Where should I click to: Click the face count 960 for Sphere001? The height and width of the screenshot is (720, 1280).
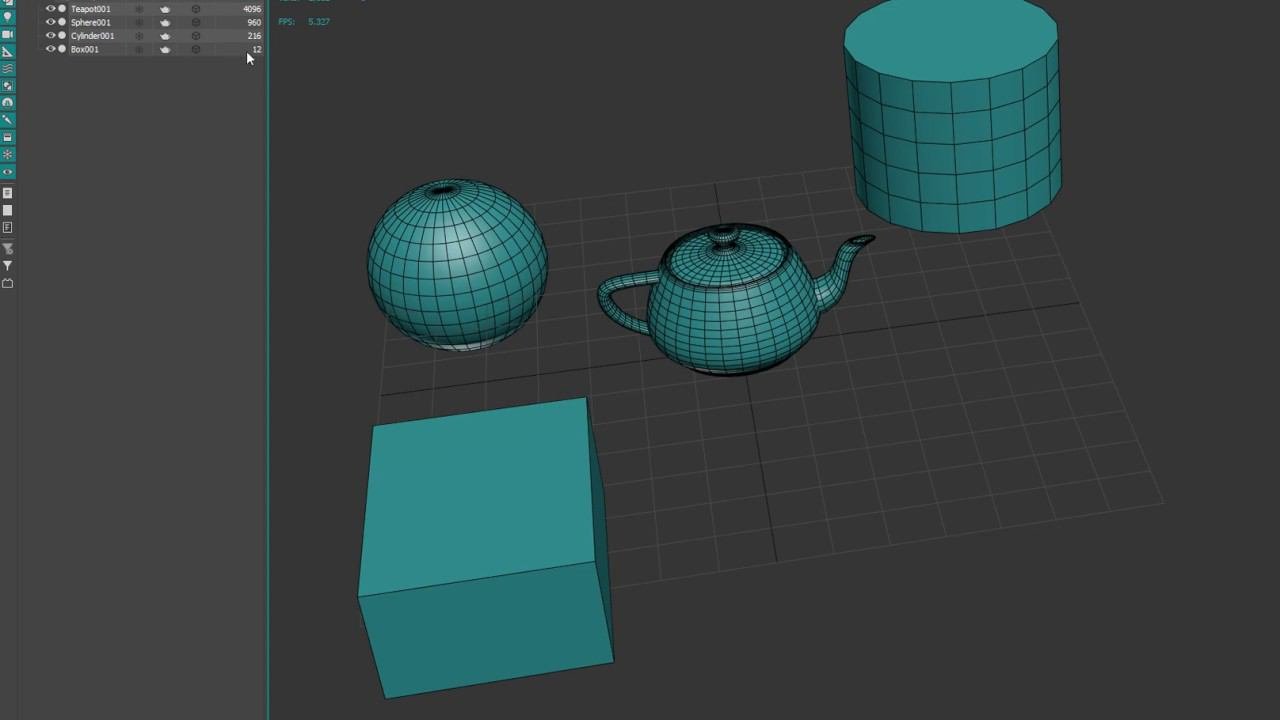coord(254,22)
